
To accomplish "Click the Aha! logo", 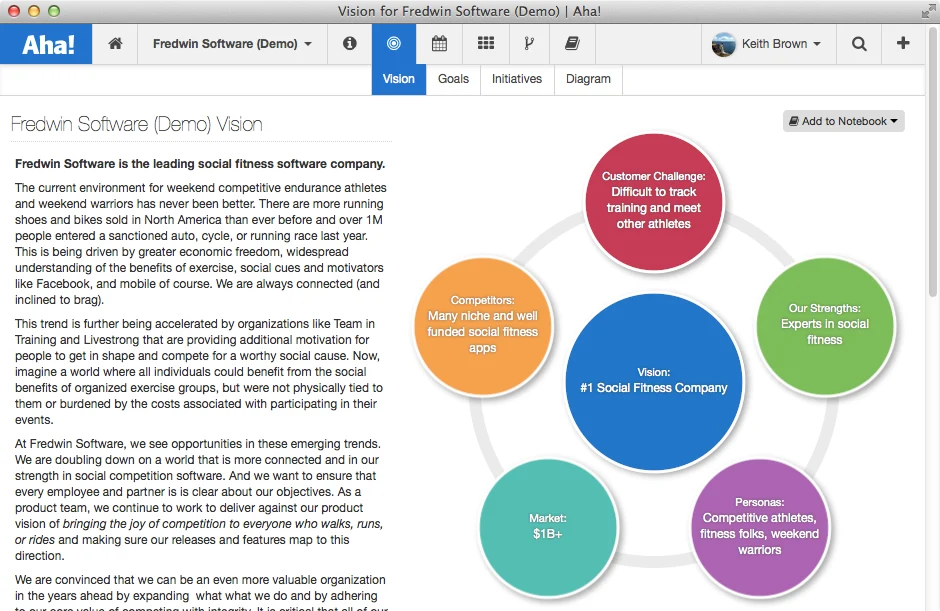I will (x=46, y=44).
